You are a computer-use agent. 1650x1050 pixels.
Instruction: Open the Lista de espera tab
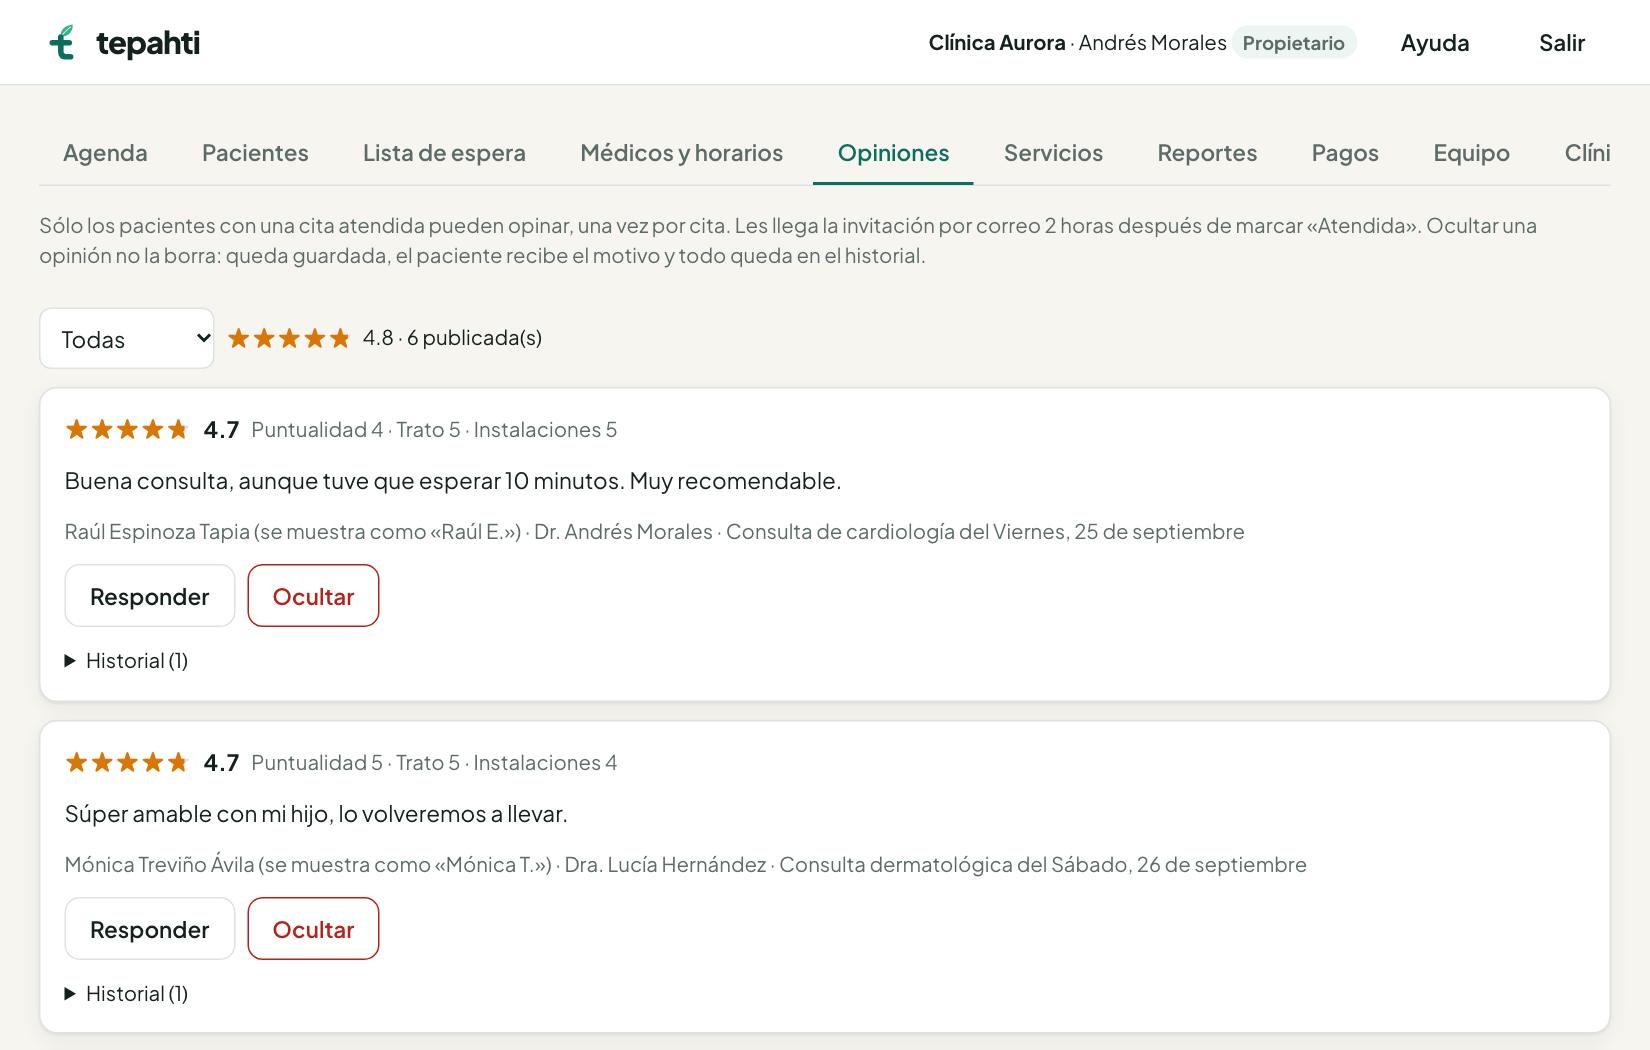tap(444, 153)
